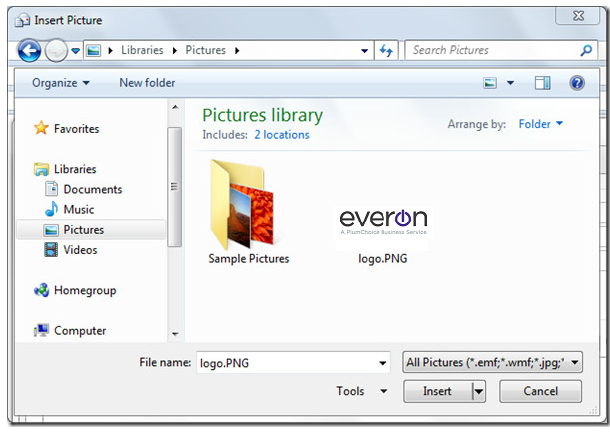Viewport: 610px width, 432px height.
Task: Open Help via blue question mark
Action: pos(577,83)
